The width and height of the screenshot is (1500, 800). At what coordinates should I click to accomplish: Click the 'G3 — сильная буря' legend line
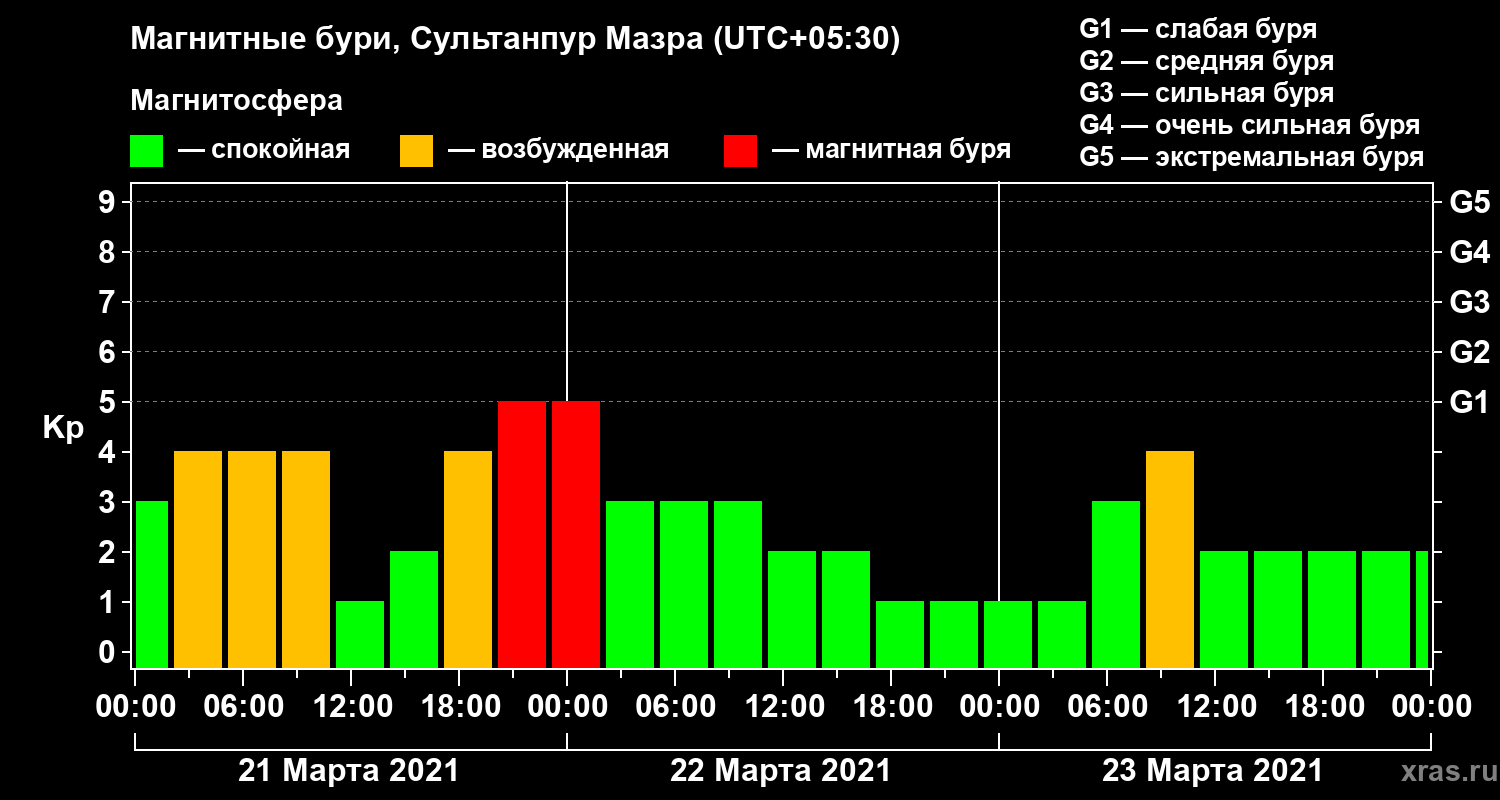tap(1206, 93)
